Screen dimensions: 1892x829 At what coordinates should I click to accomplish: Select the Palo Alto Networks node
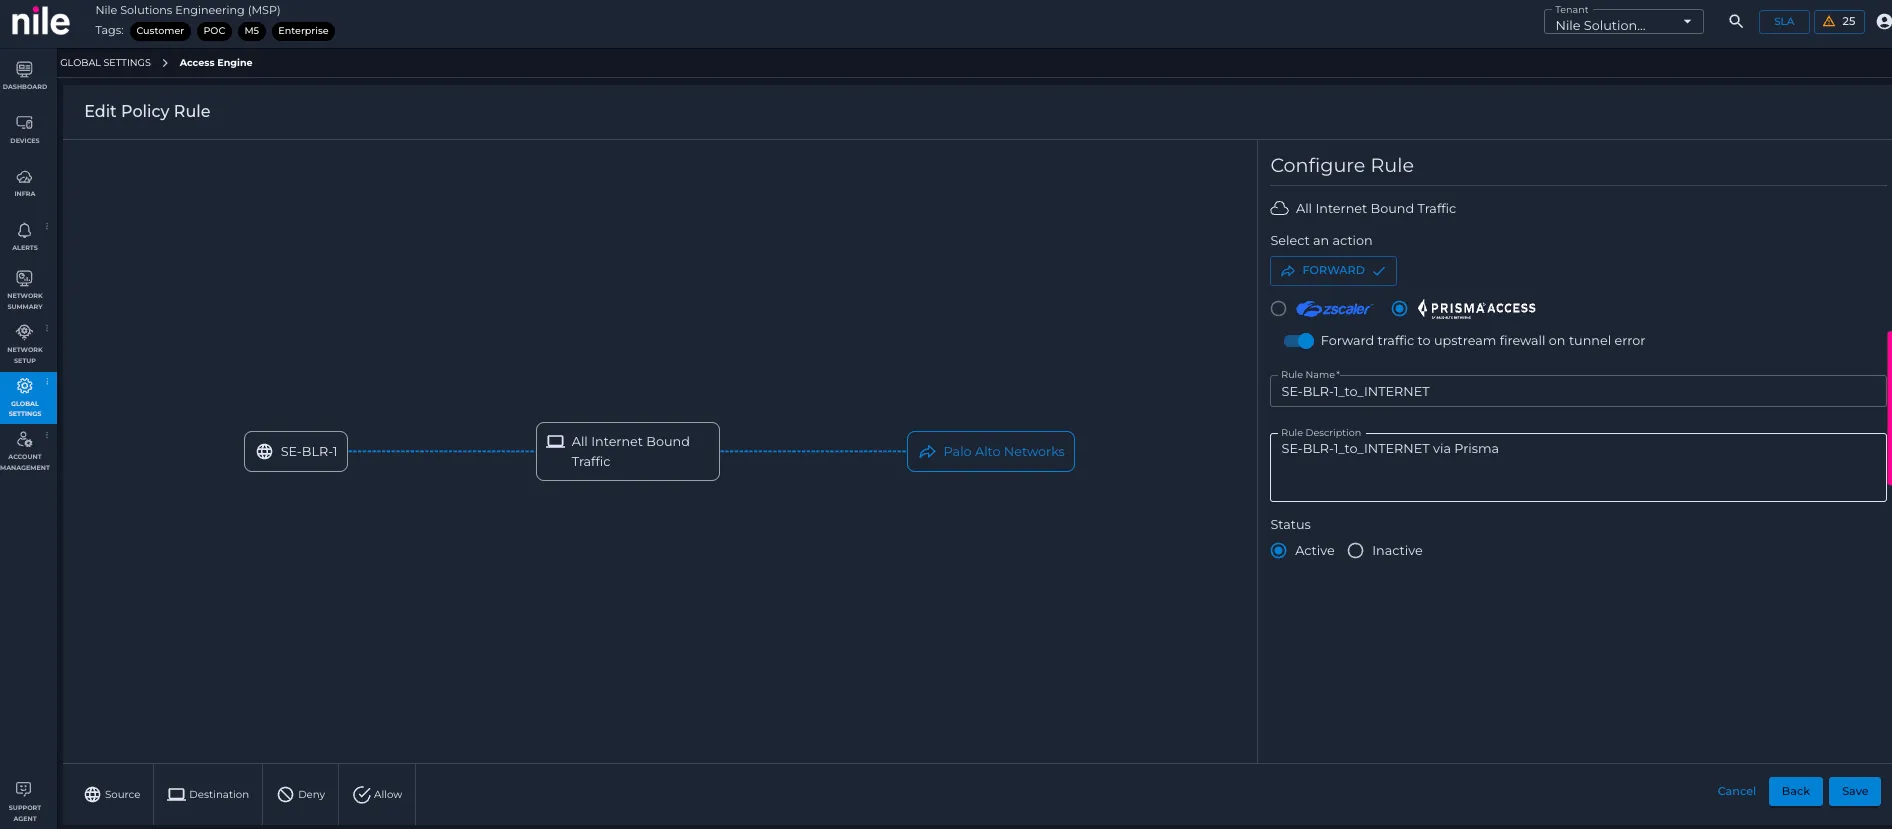tap(991, 452)
